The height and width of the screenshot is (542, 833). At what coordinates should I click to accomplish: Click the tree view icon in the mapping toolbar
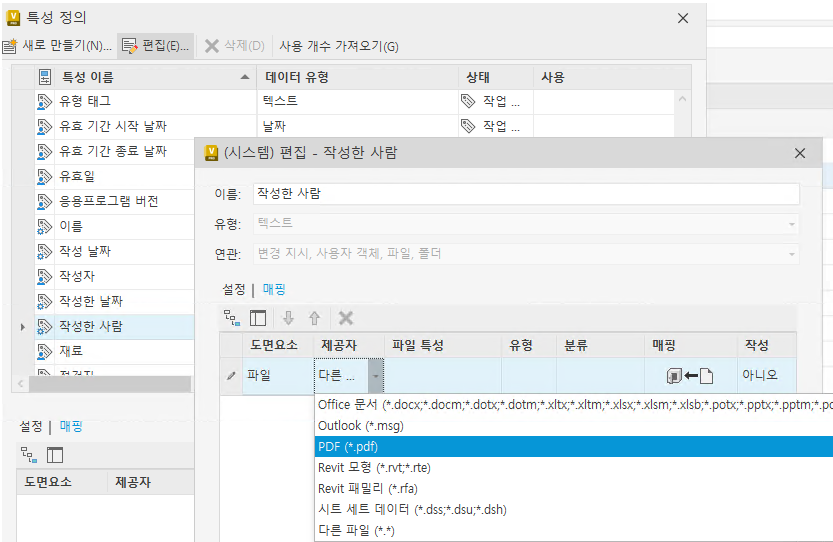pos(232,318)
